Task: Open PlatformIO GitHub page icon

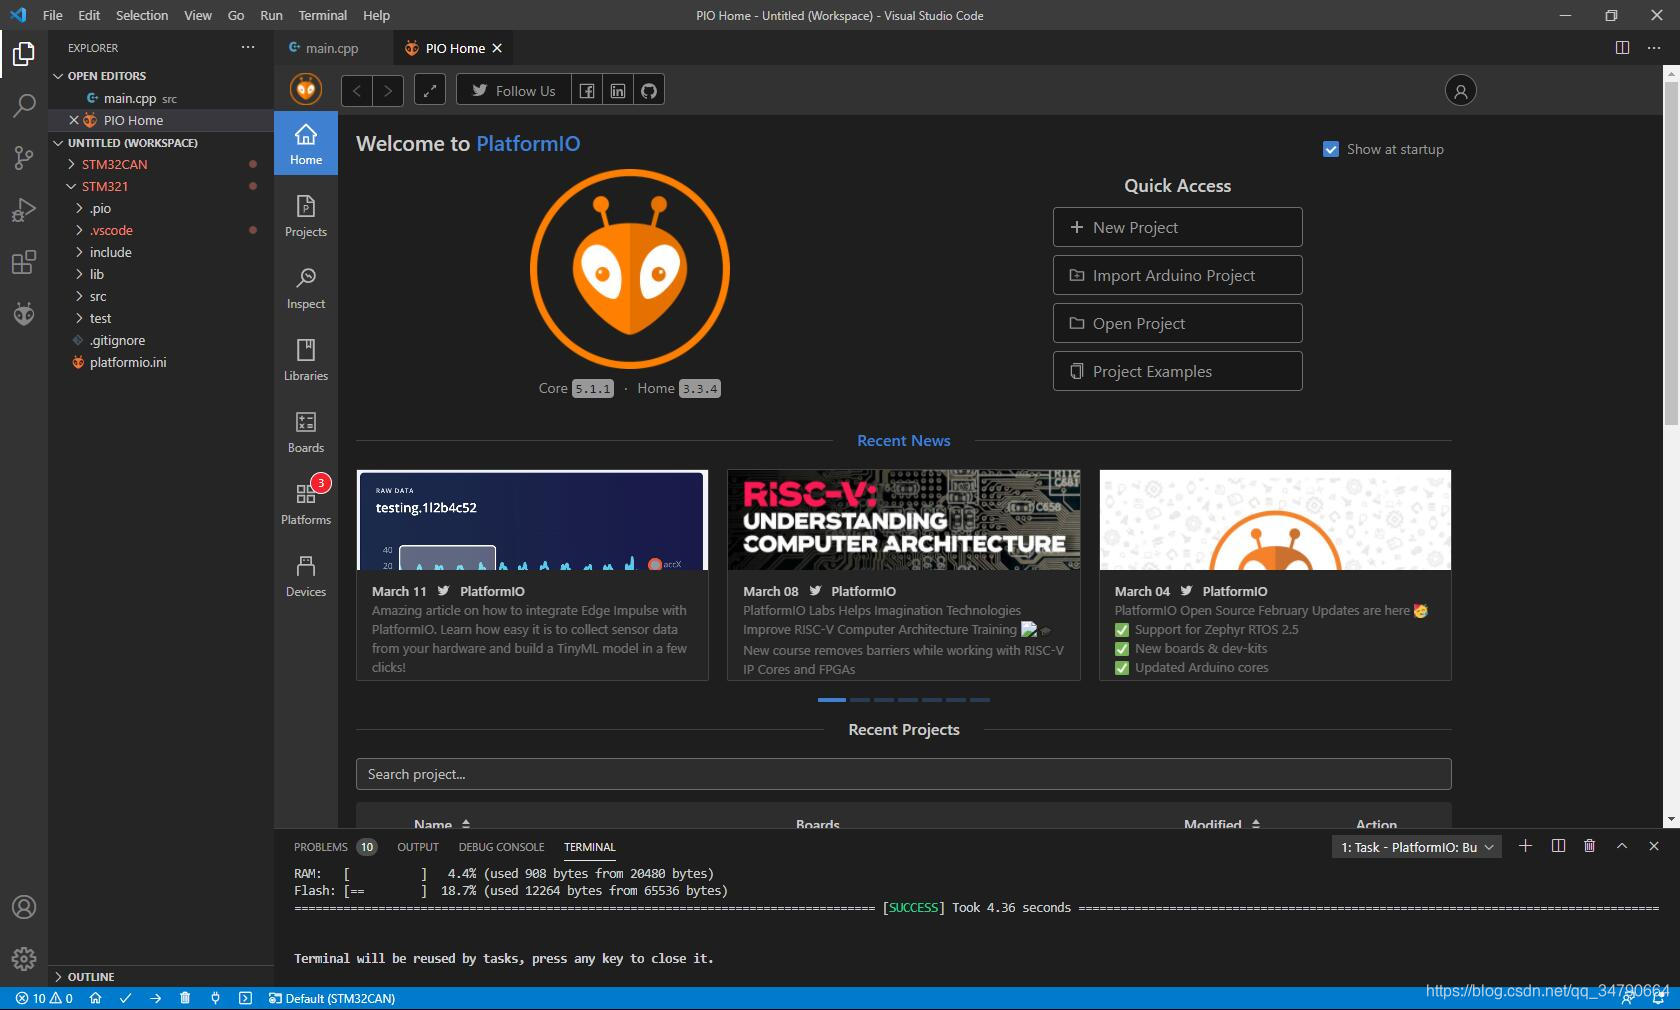Action: pyautogui.click(x=649, y=90)
